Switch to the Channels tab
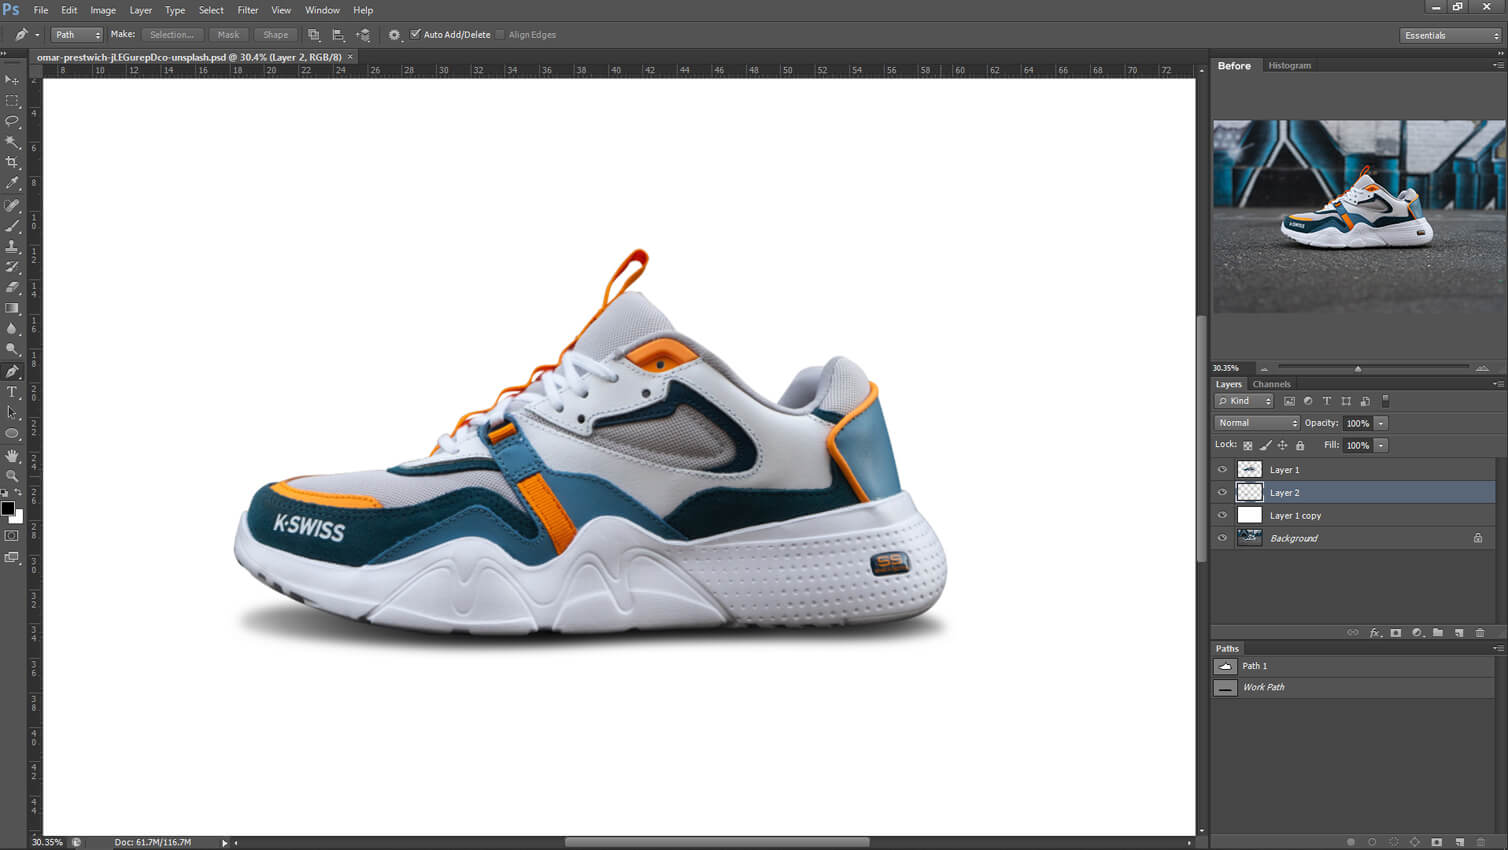Image resolution: width=1508 pixels, height=850 pixels. click(x=1271, y=384)
